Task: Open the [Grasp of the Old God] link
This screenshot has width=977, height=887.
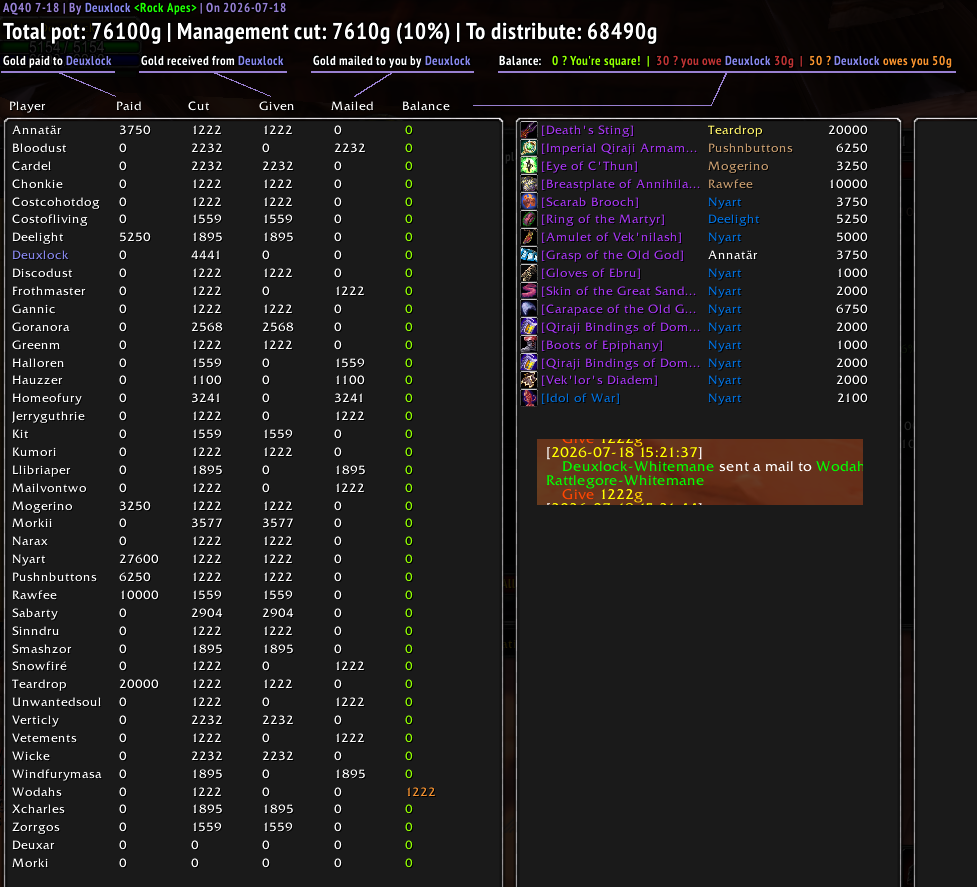Action: pyautogui.click(x=612, y=255)
